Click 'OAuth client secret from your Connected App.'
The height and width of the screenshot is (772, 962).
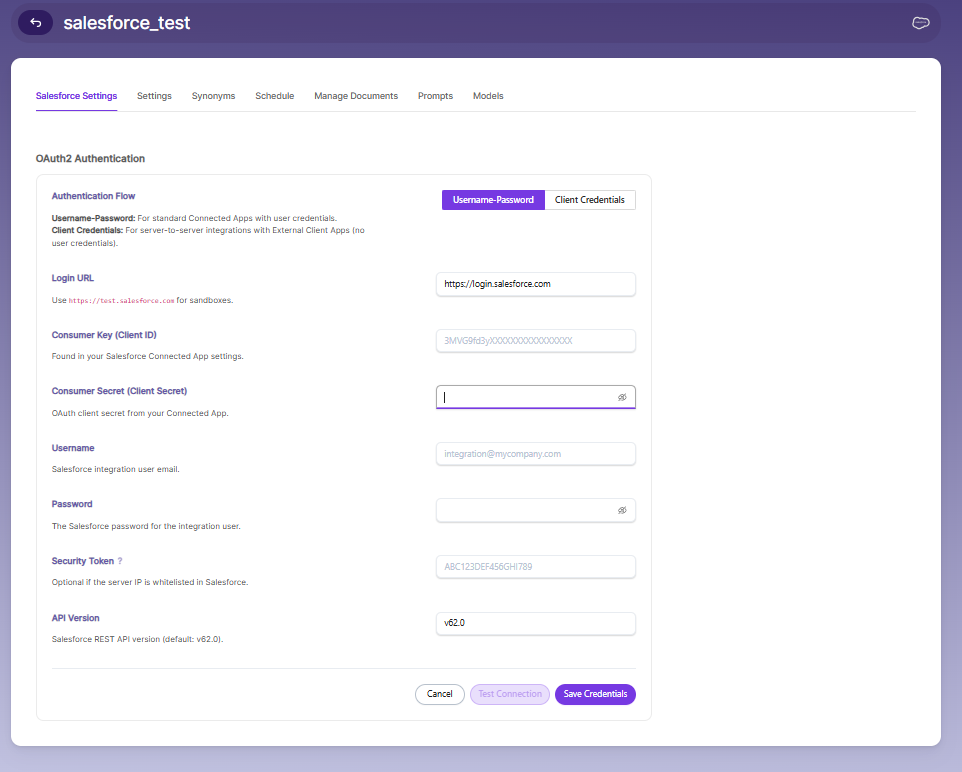click(140, 413)
